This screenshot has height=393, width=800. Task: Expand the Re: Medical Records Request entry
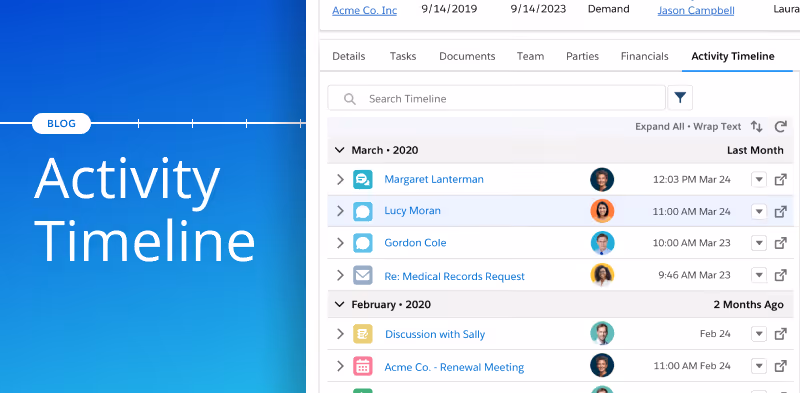click(x=340, y=276)
